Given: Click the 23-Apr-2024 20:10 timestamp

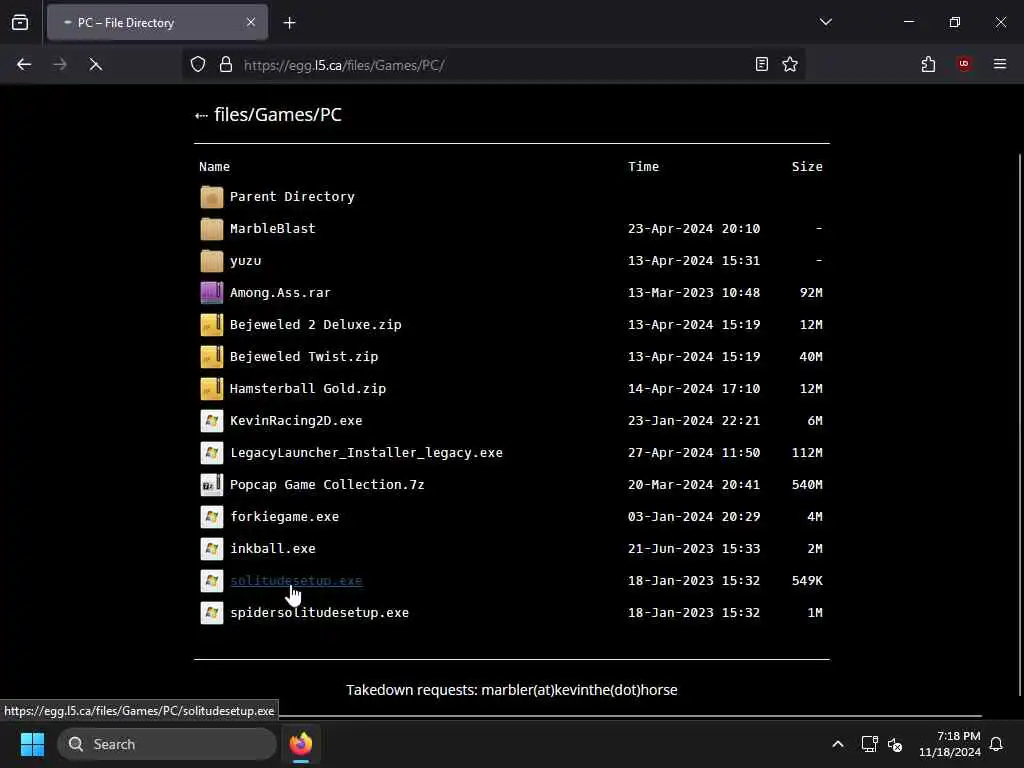Looking at the screenshot, I should [694, 229].
